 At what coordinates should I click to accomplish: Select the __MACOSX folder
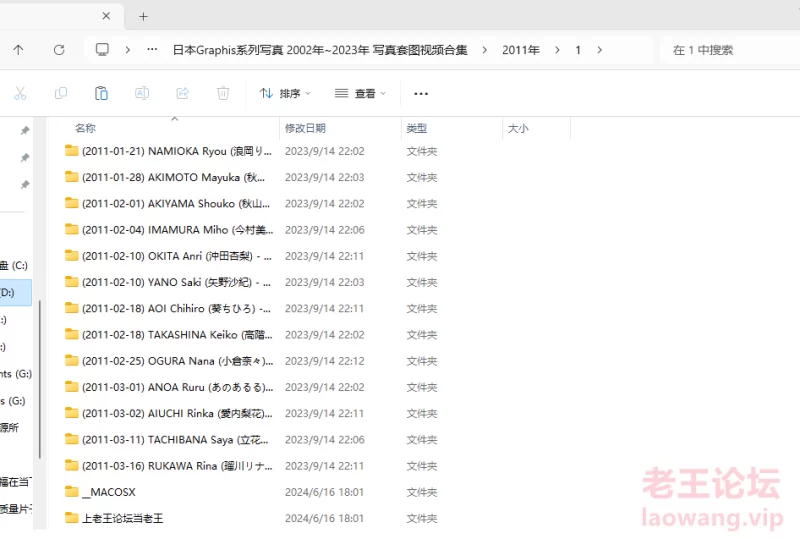click(x=108, y=492)
